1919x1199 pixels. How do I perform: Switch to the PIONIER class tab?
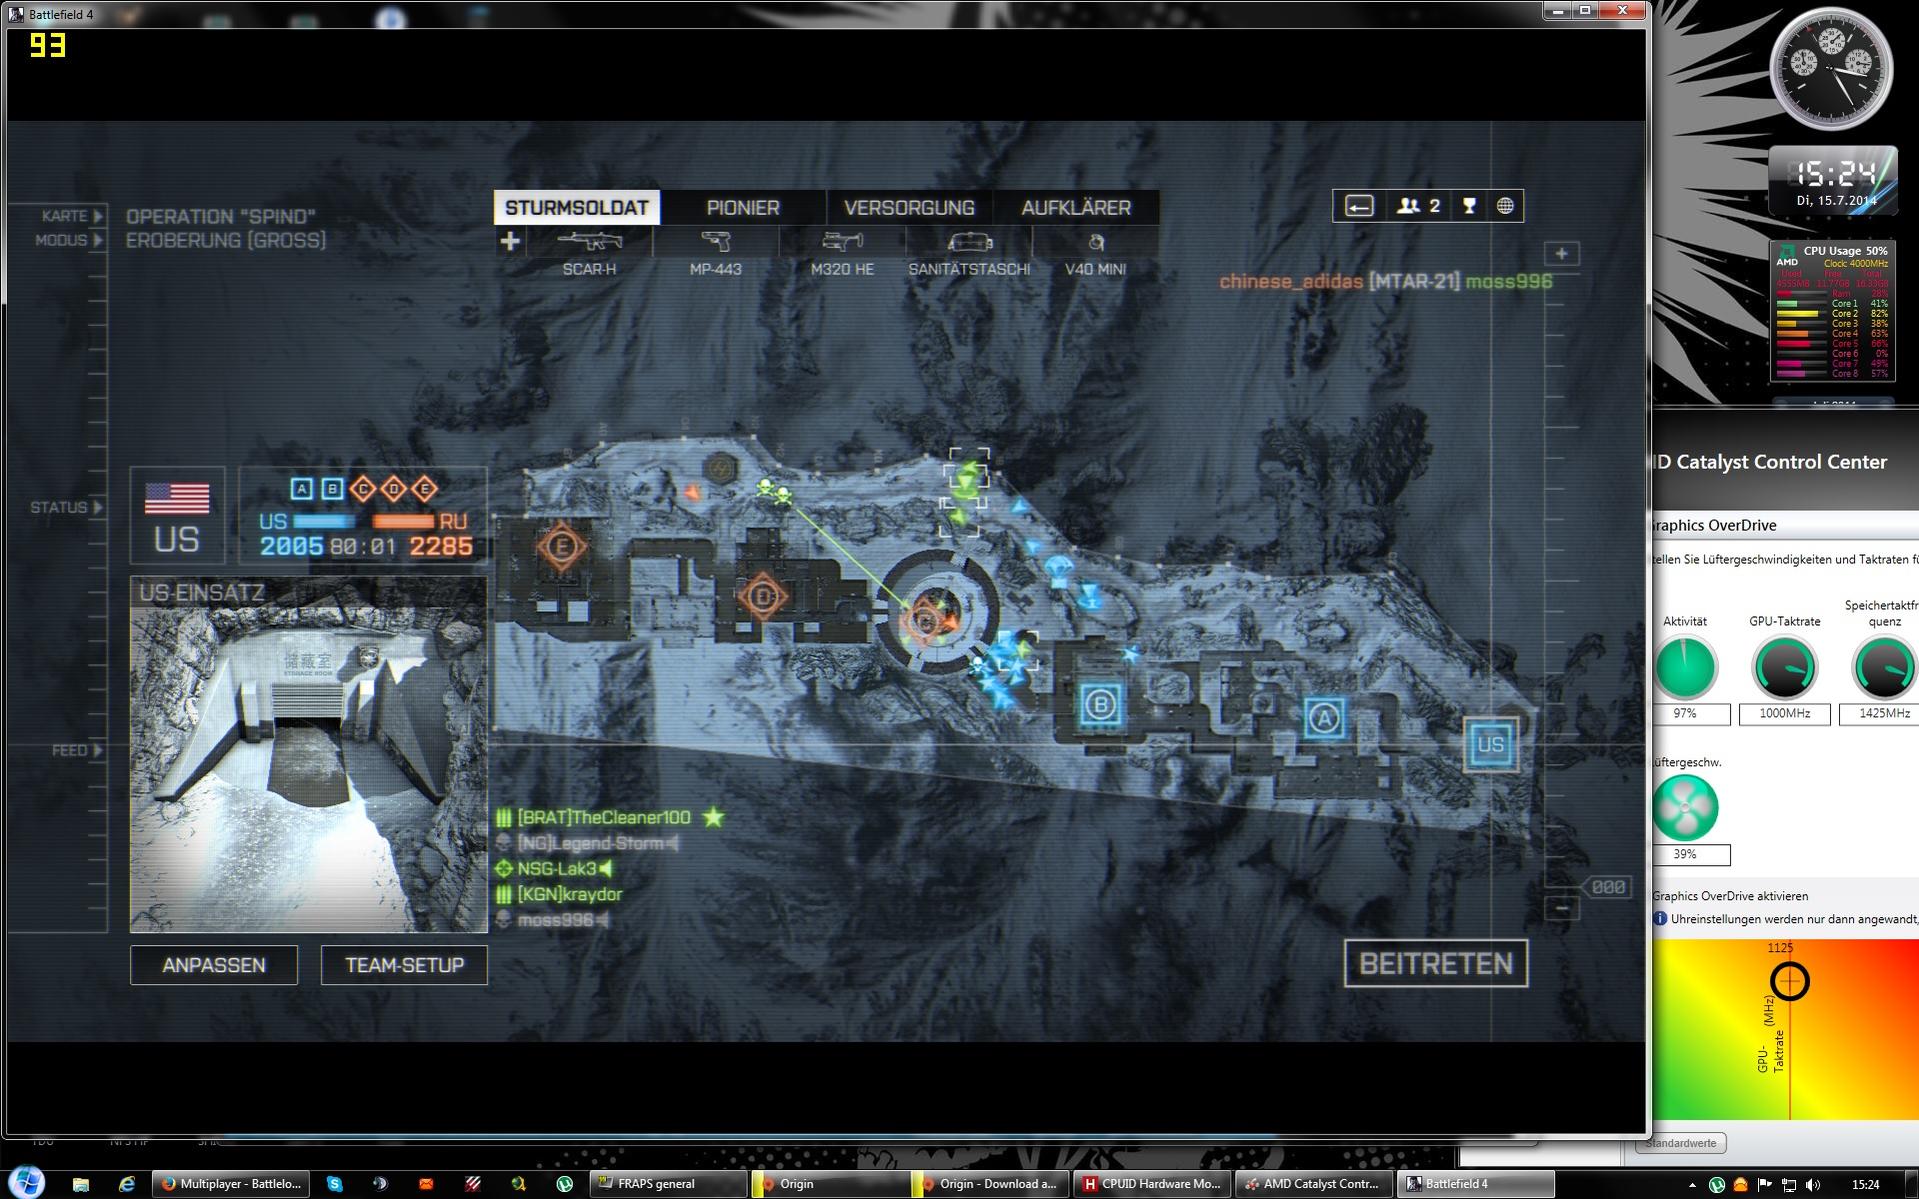[x=743, y=207]
